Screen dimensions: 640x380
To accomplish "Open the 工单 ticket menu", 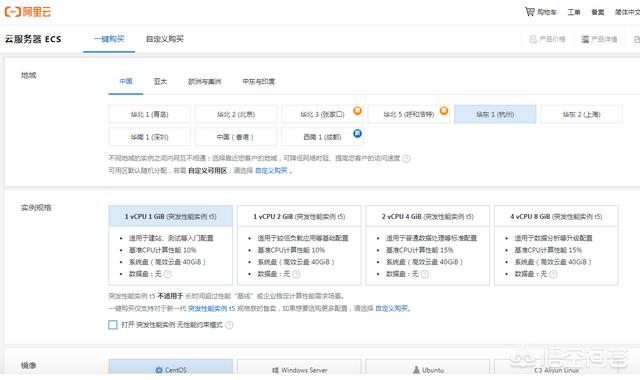I will 574,12.
